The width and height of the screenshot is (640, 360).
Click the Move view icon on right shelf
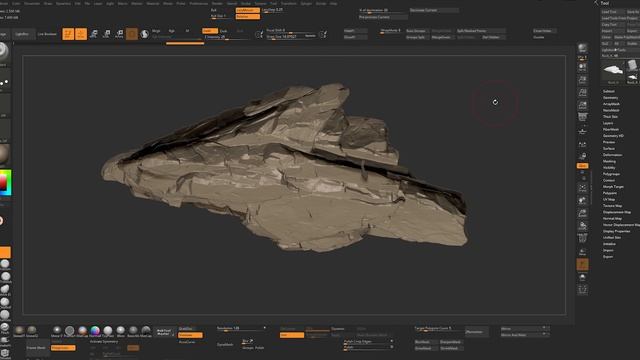tap(582, 201)
